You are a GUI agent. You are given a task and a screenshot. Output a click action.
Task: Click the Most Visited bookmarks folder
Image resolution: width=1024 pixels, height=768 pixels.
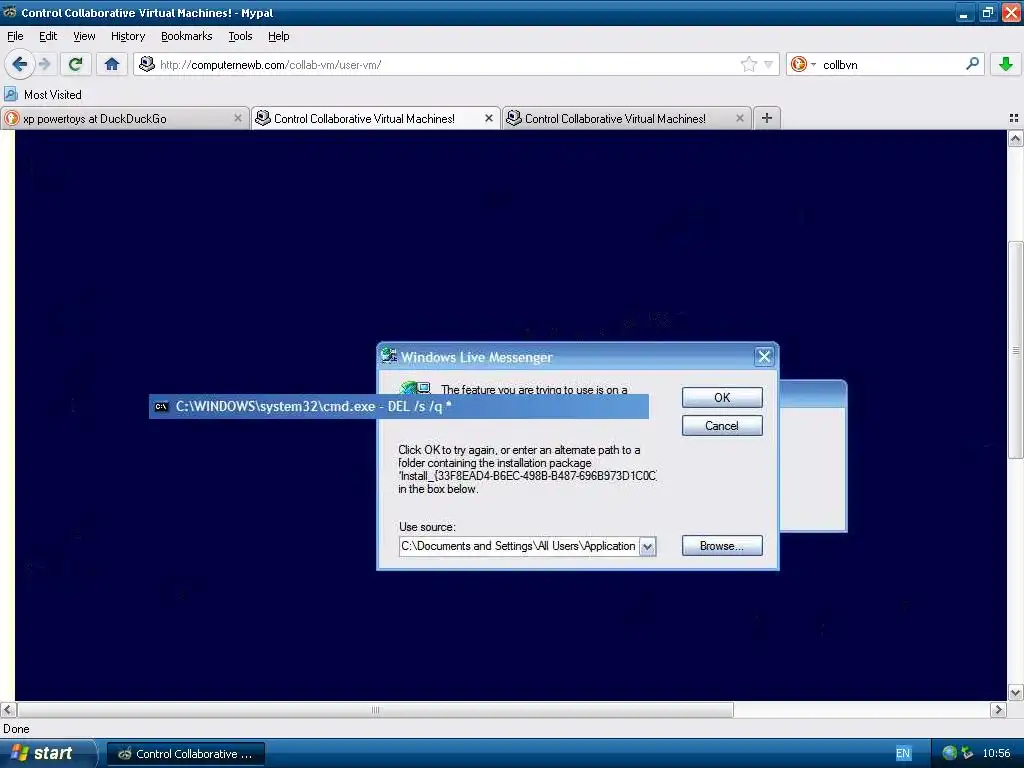[44, 95]
